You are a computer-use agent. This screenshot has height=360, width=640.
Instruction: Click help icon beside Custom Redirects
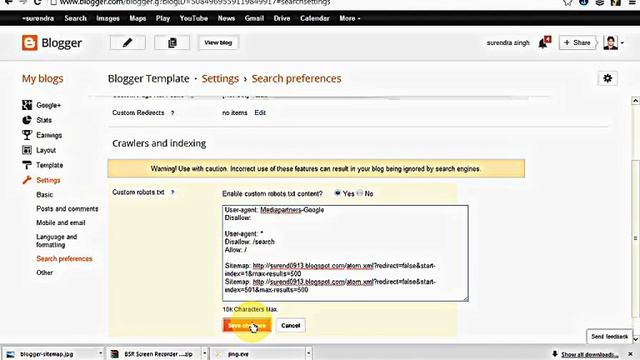[173, 113]
